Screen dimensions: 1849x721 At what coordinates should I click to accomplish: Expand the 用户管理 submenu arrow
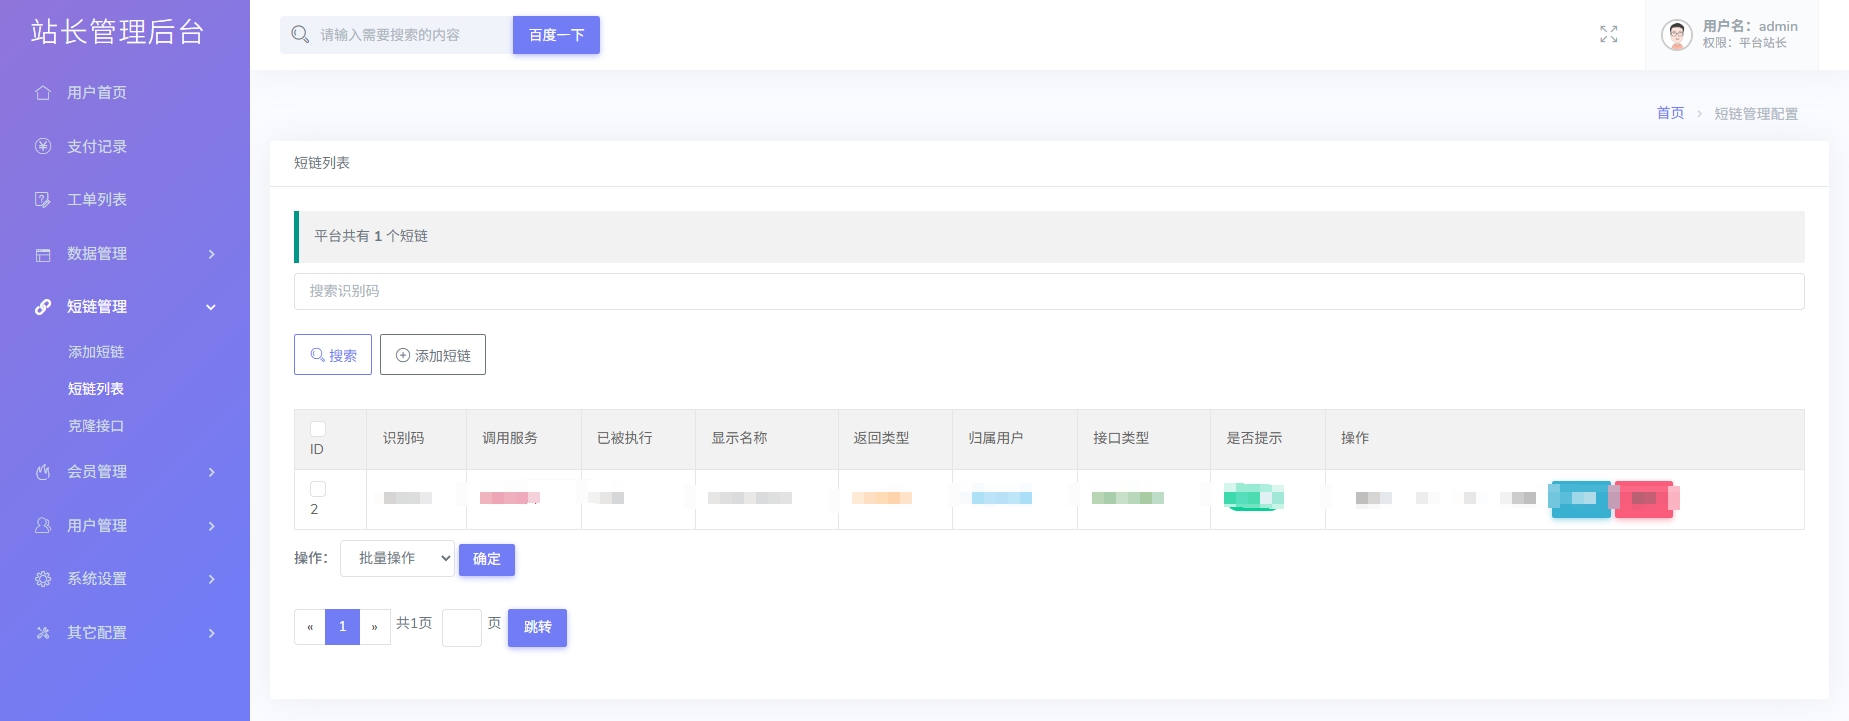tap(212, 526)
